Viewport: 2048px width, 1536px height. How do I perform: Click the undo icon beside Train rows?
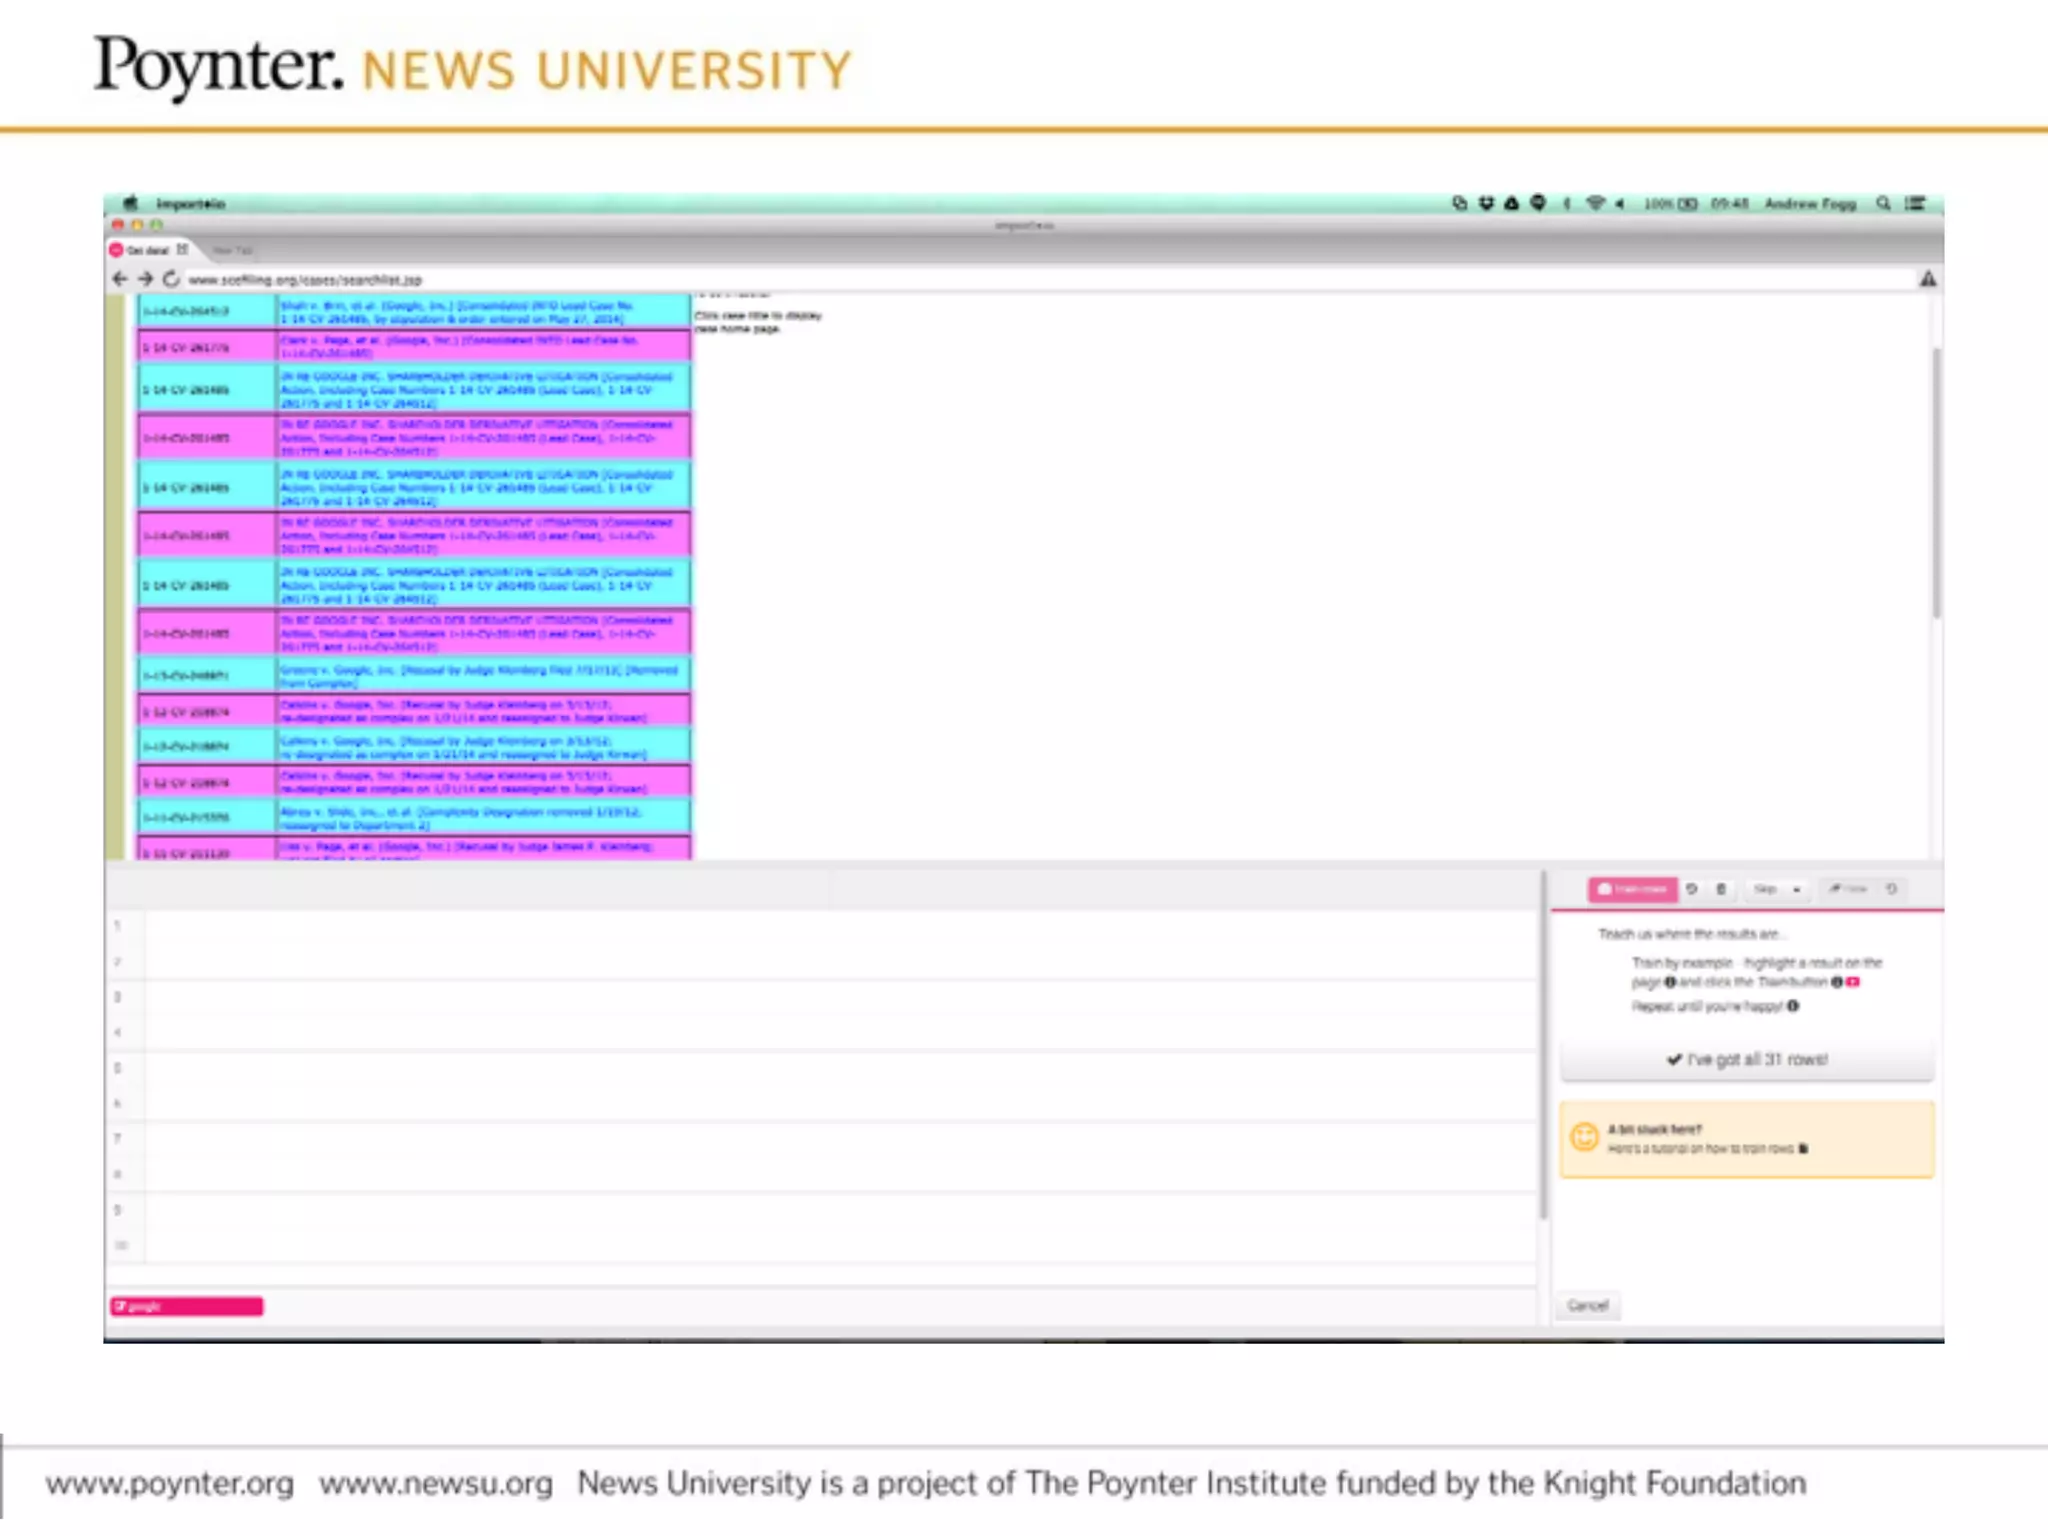coord(1692,889)
